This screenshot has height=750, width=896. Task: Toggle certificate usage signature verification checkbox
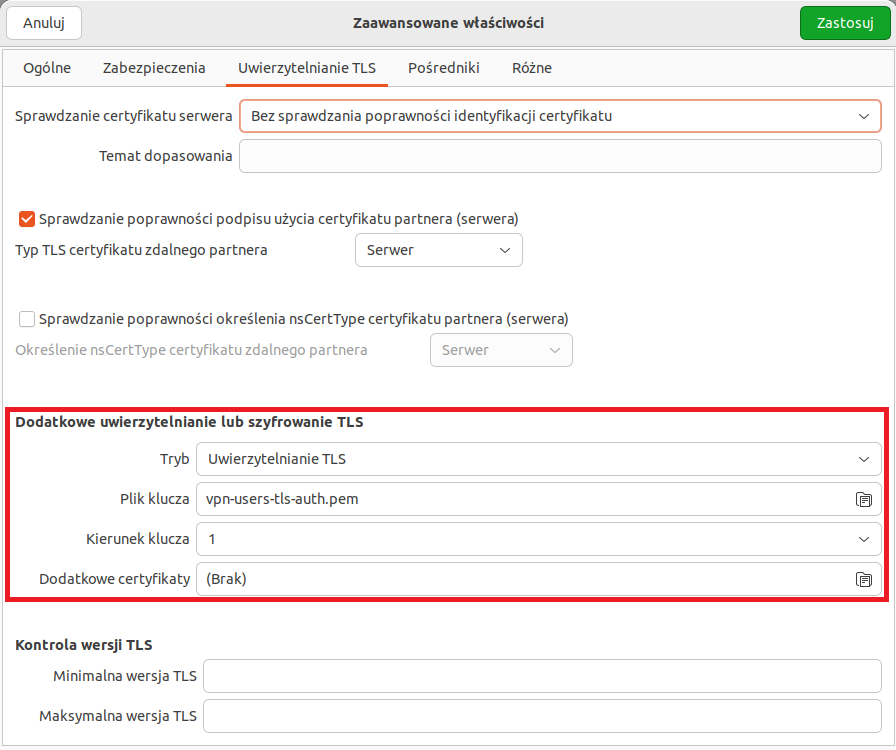(x=27, y=219)
